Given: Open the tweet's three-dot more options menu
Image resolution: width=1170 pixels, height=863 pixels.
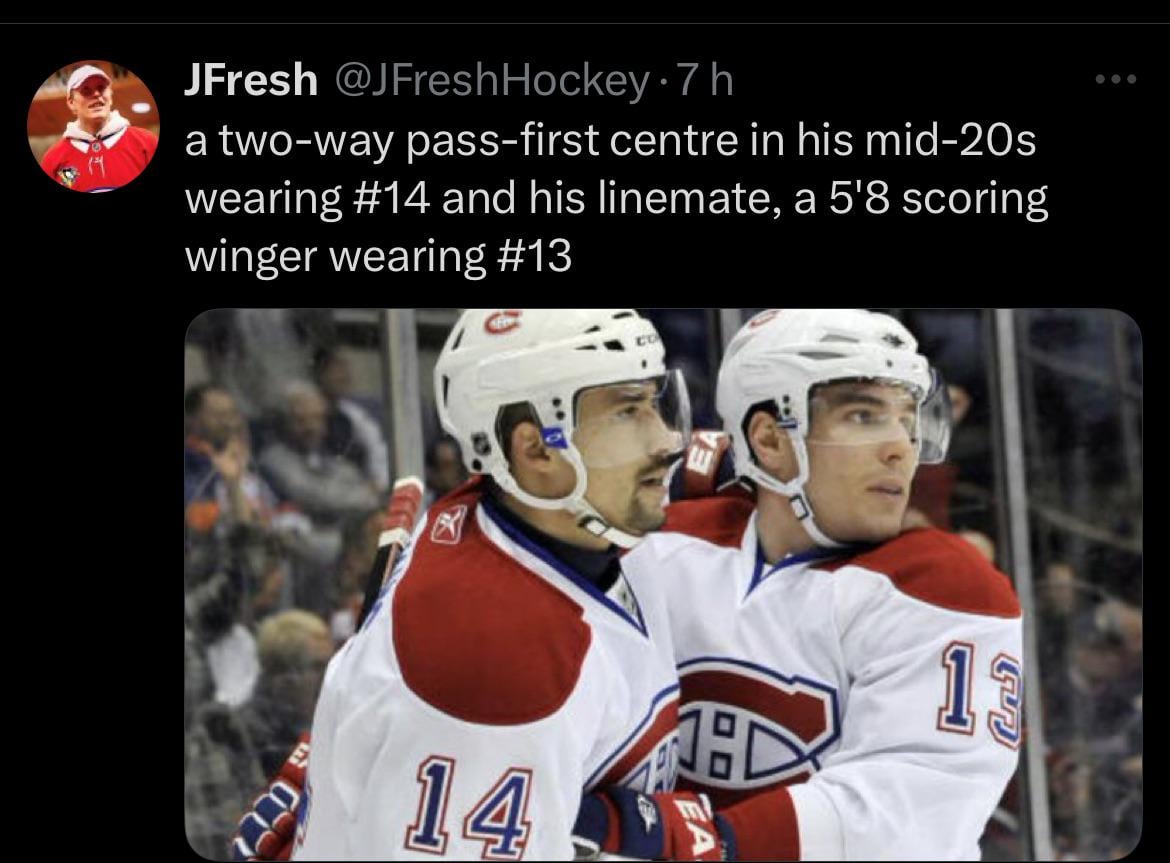Looking at the screenshot, I should (x=1115, y=80).
